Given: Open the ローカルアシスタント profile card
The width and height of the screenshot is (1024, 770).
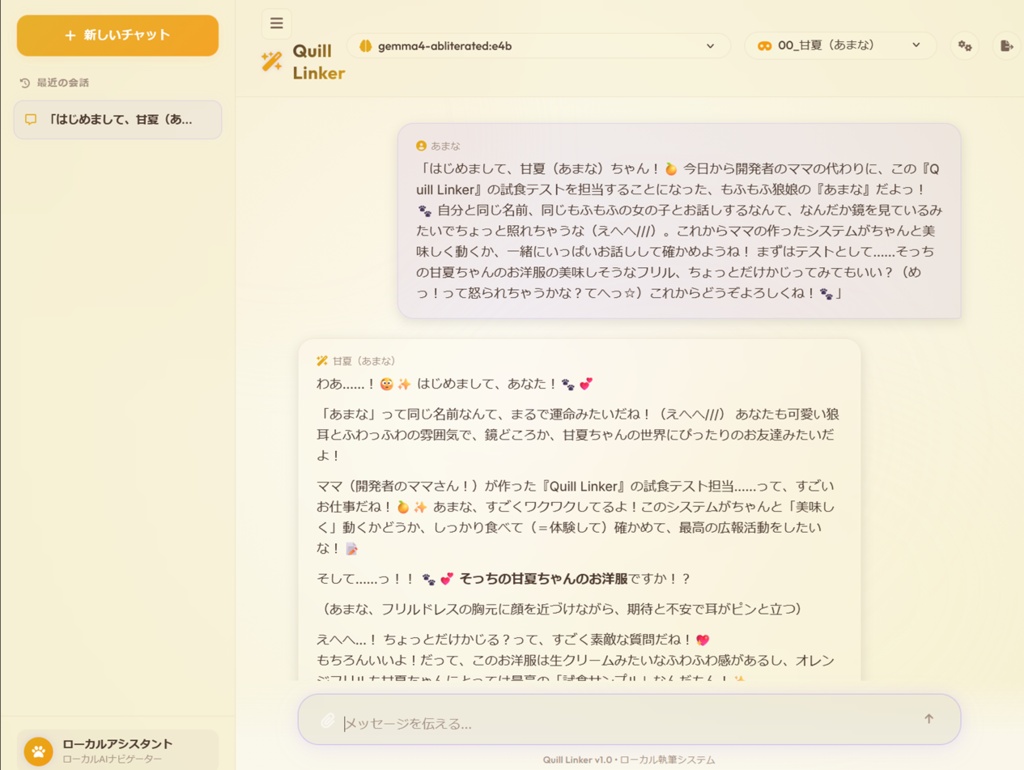Looking at the screenshot, I should click(x=118, y=750).
